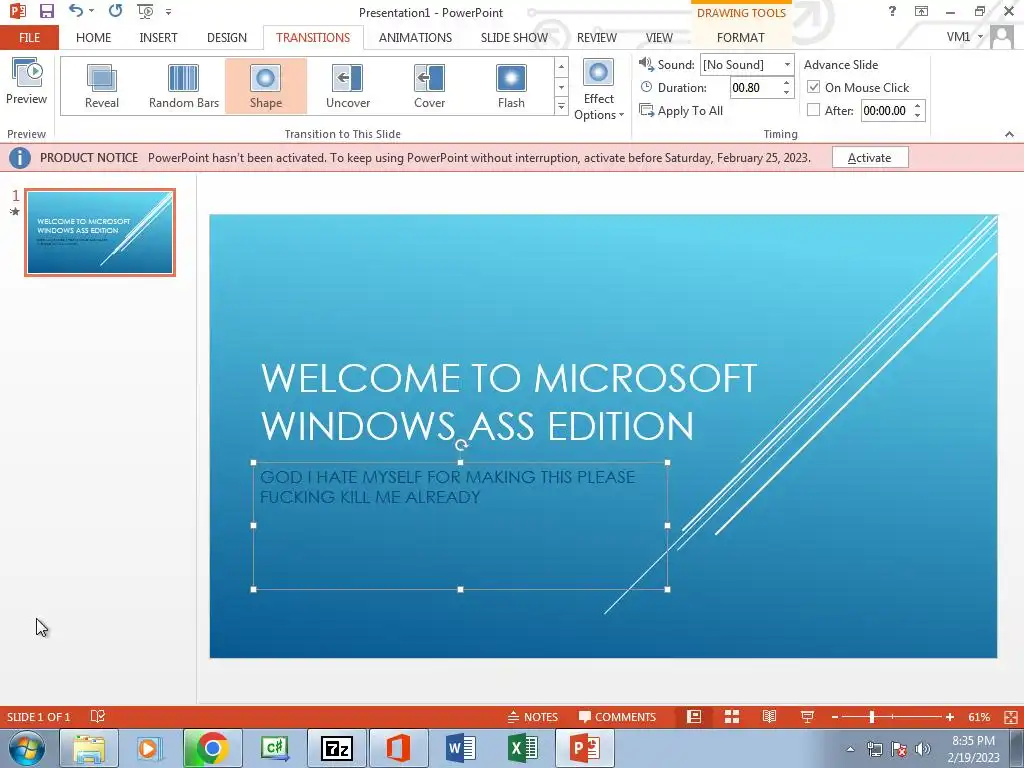Viewport: 1024px width, 768px height.
Task: Collapse the ribbon
Action: point(1010,134)
